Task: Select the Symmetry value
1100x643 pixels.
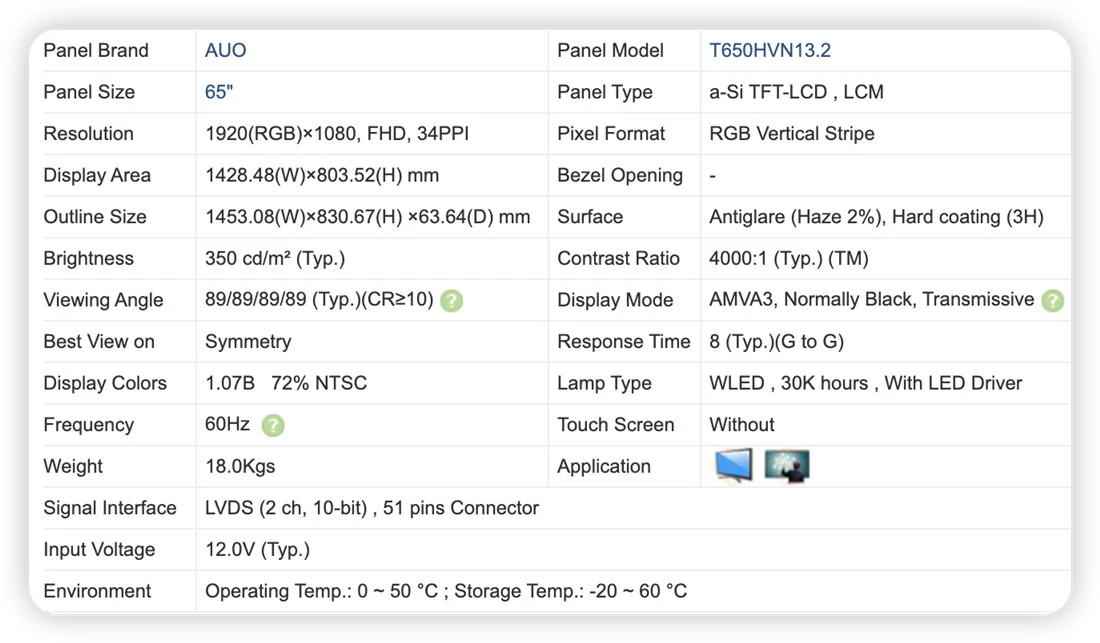Action: tap(248, 341)
